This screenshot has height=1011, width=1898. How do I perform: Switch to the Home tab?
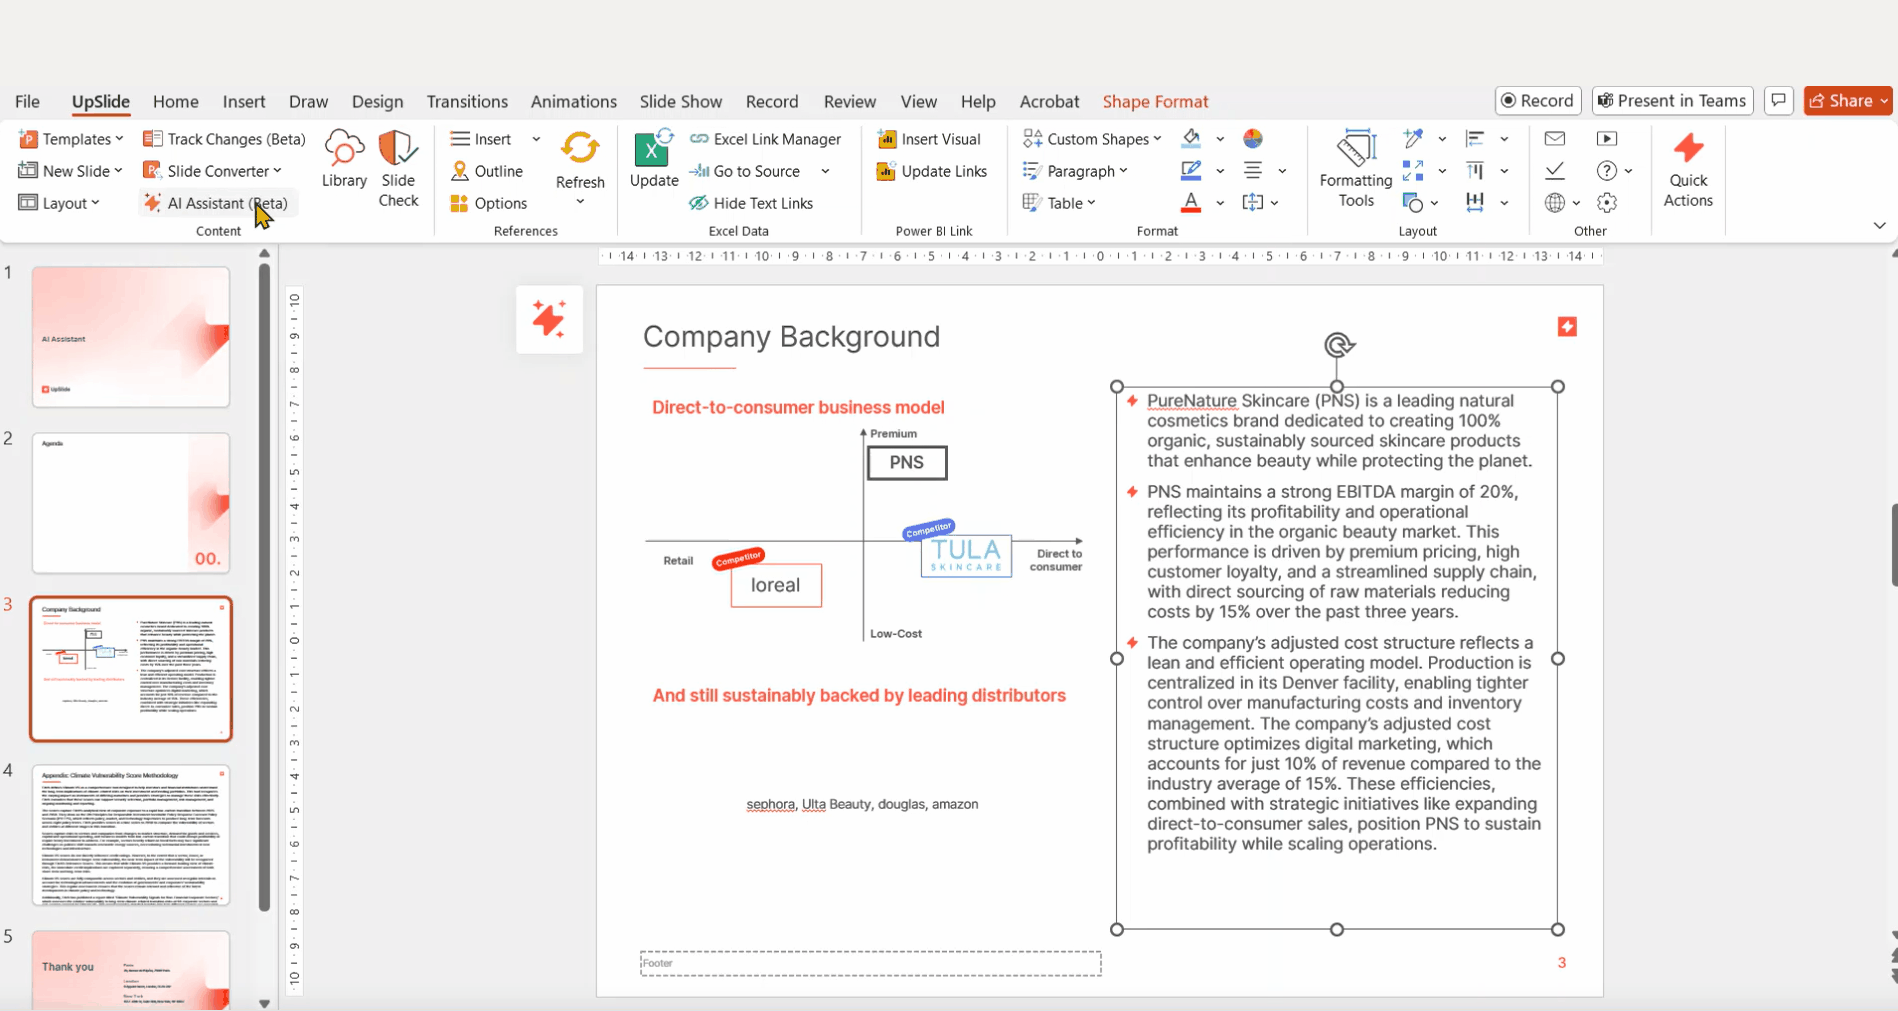pos(176,101)
